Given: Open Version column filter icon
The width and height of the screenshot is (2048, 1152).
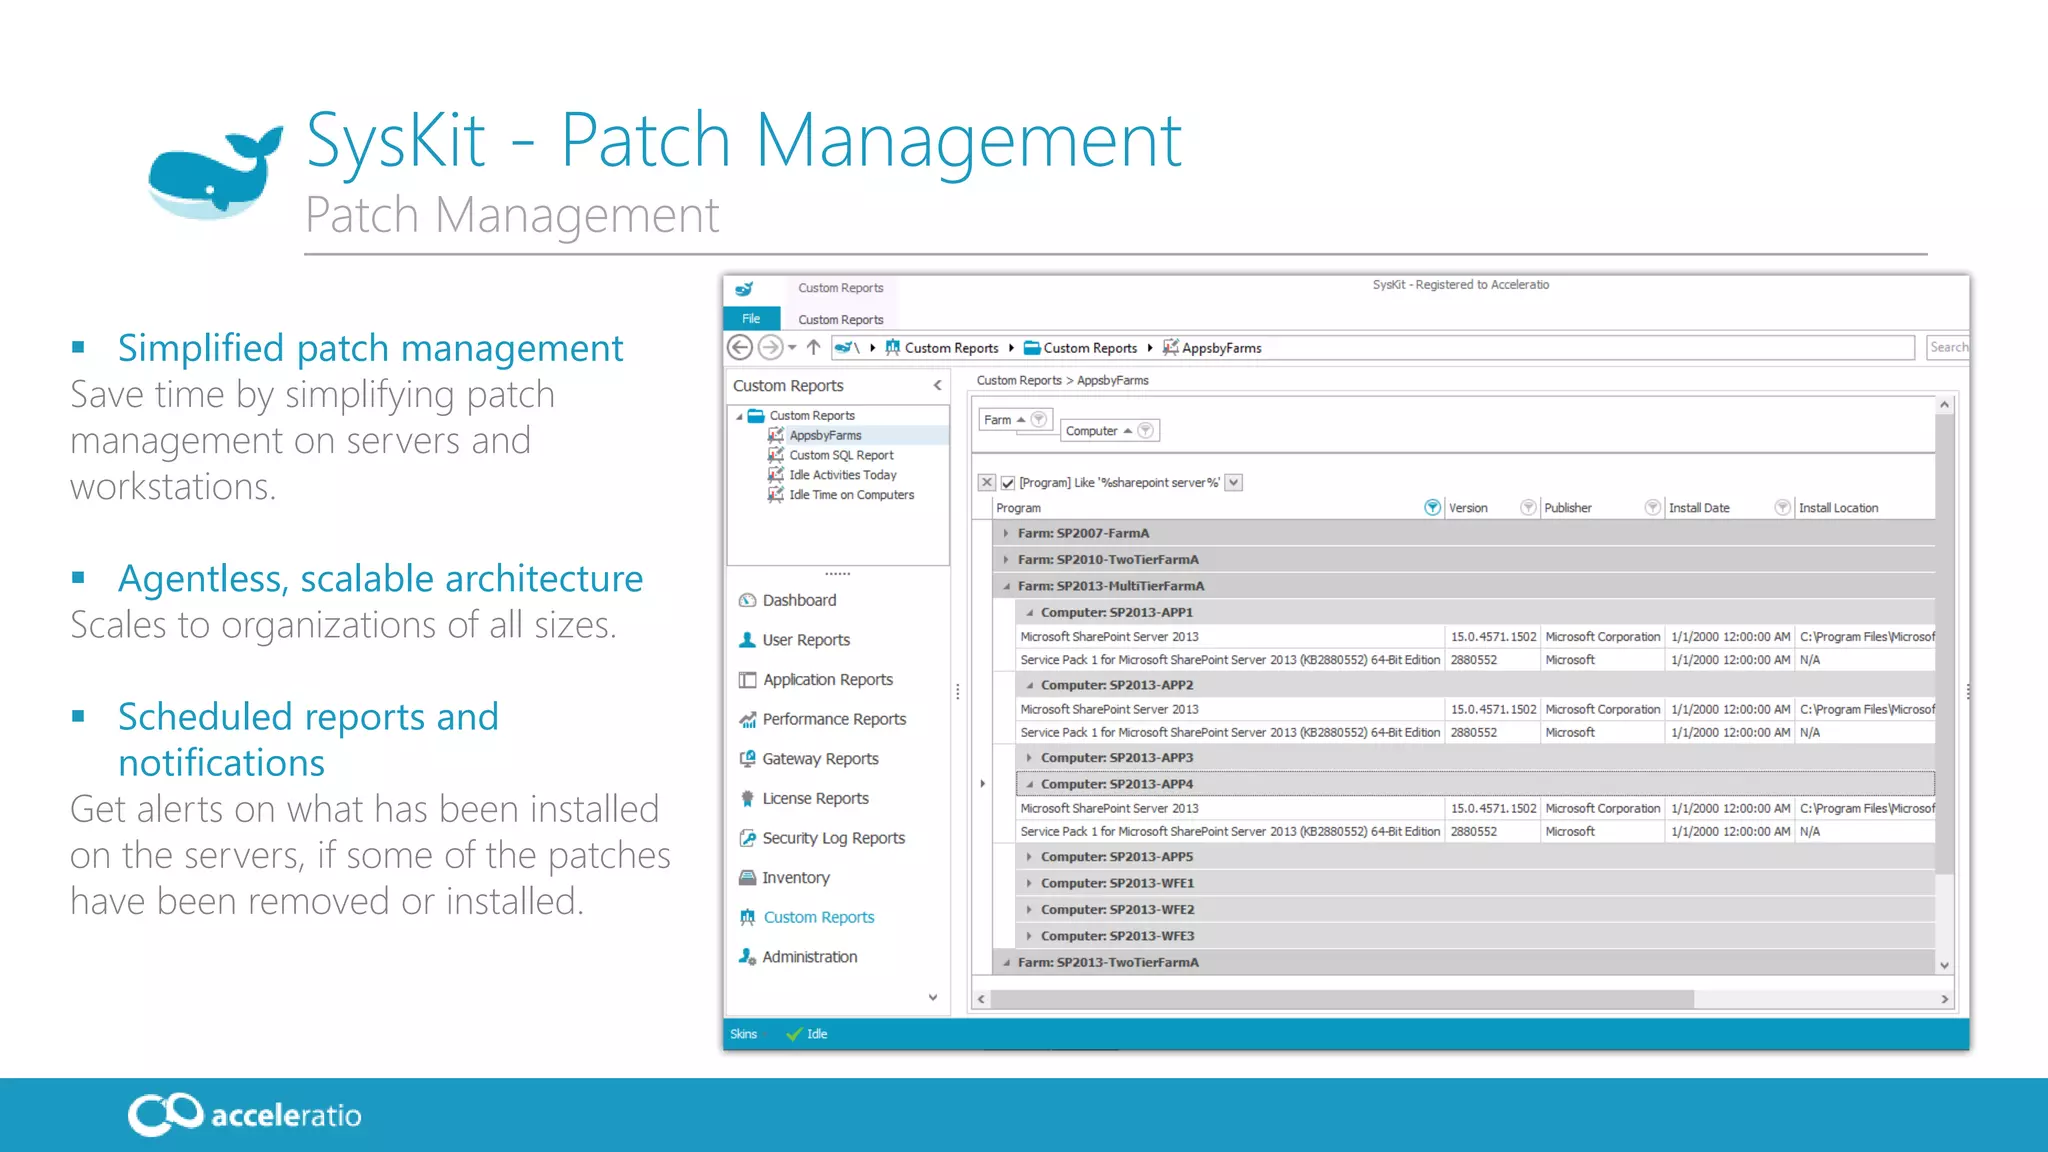Looking at the screenshot, I should 1527,507.
